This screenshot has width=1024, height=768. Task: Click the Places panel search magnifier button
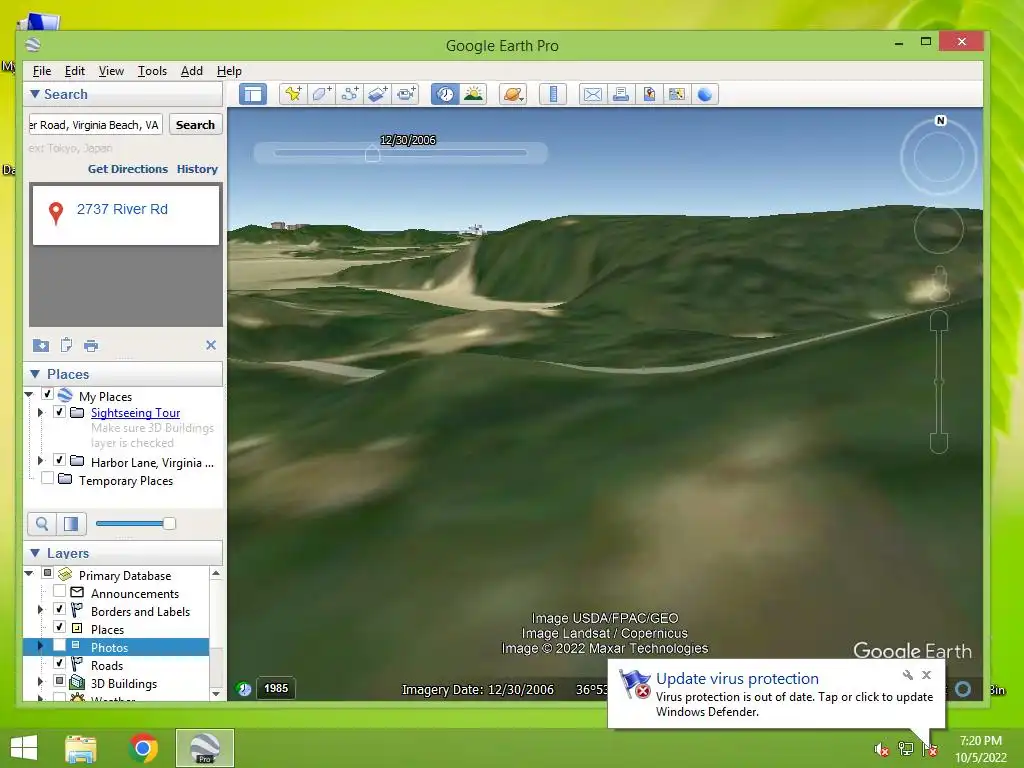[x=42, y=524]
